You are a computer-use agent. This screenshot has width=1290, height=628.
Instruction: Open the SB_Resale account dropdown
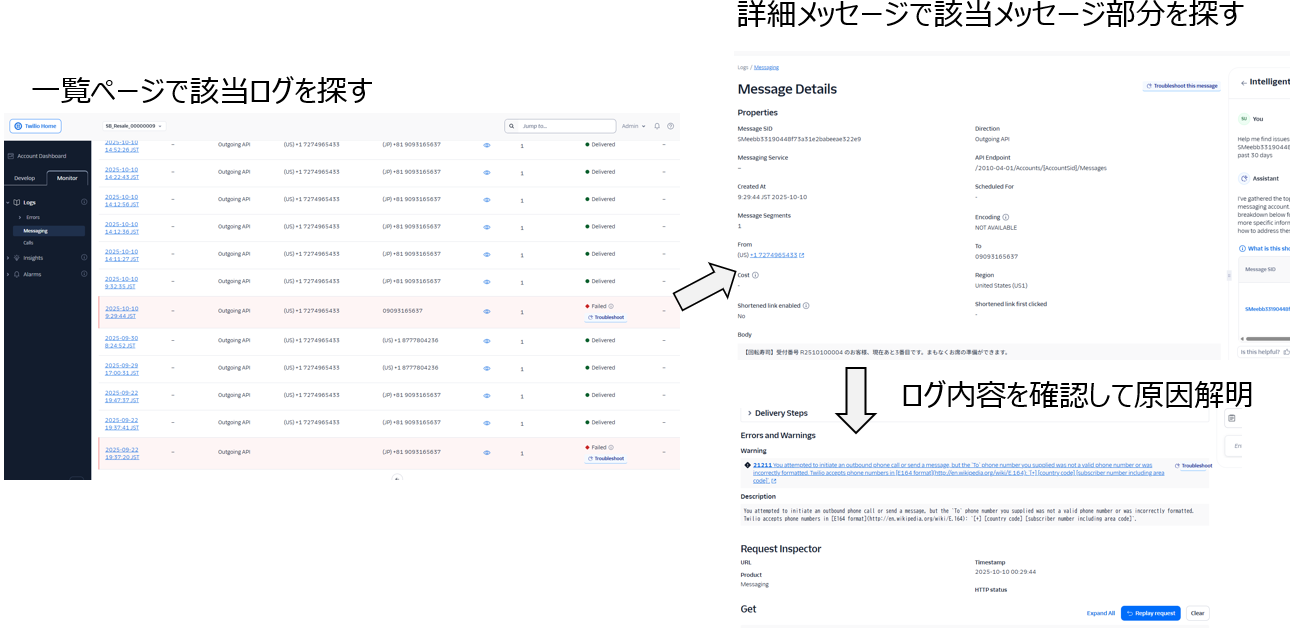point(135,126)
